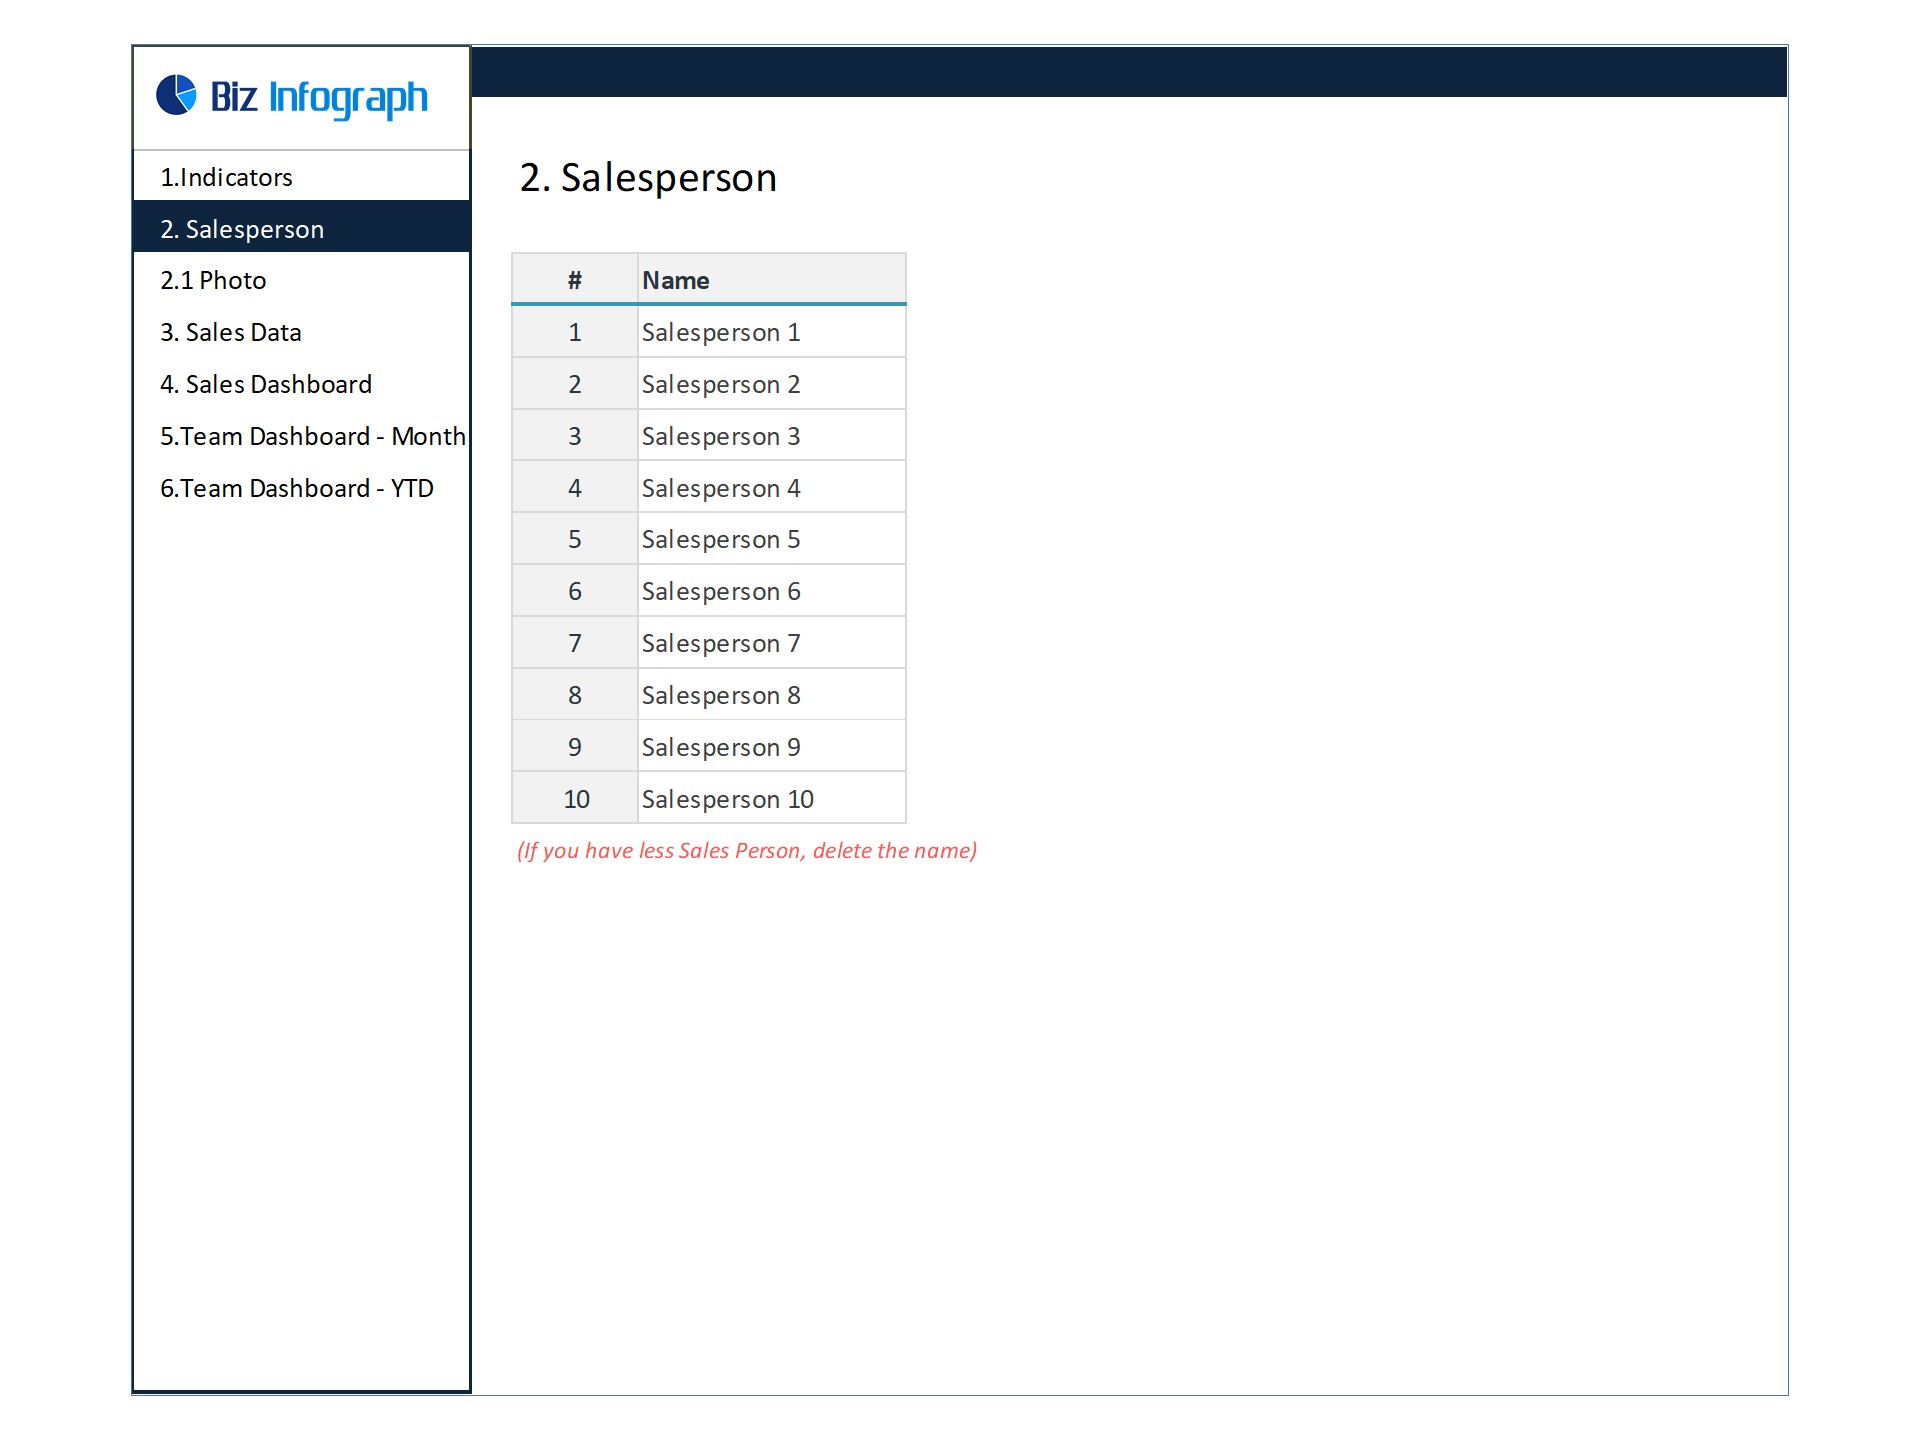This screenshot has width=1920, height=1440.
Task: Click row number 7 cell
Action: (575, 643)
